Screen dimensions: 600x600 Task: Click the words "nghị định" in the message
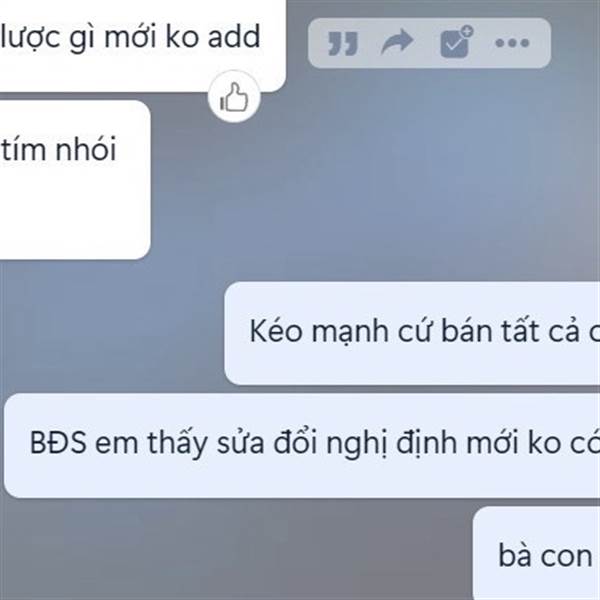390,444
